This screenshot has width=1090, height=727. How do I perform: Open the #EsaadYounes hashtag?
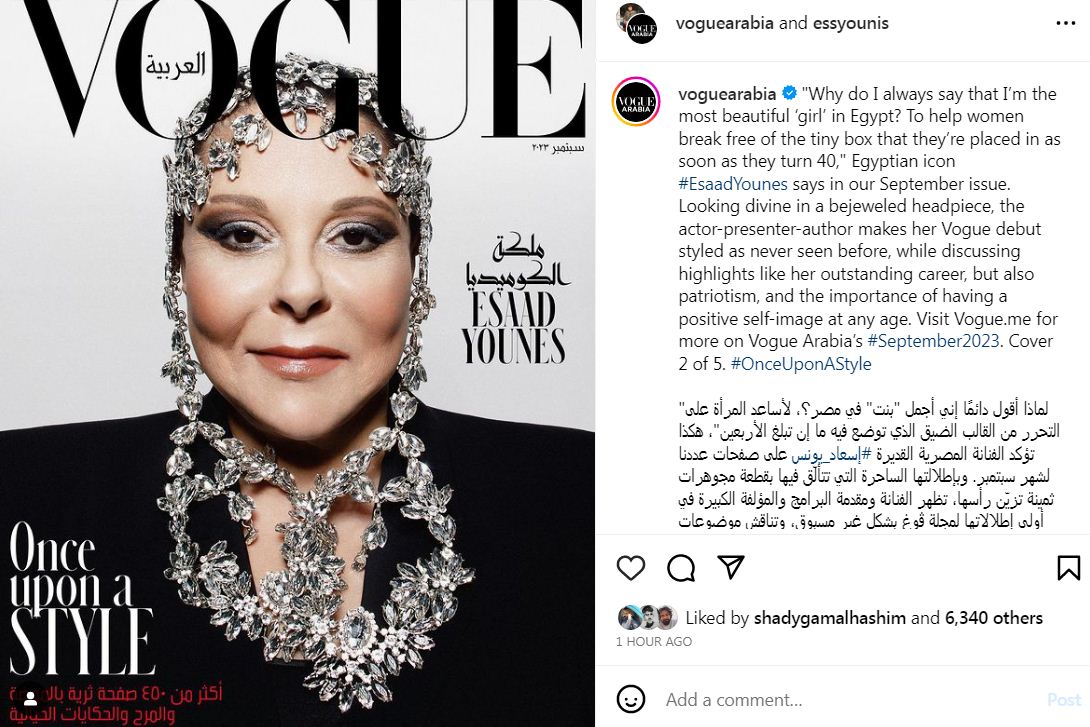(733, 183)
